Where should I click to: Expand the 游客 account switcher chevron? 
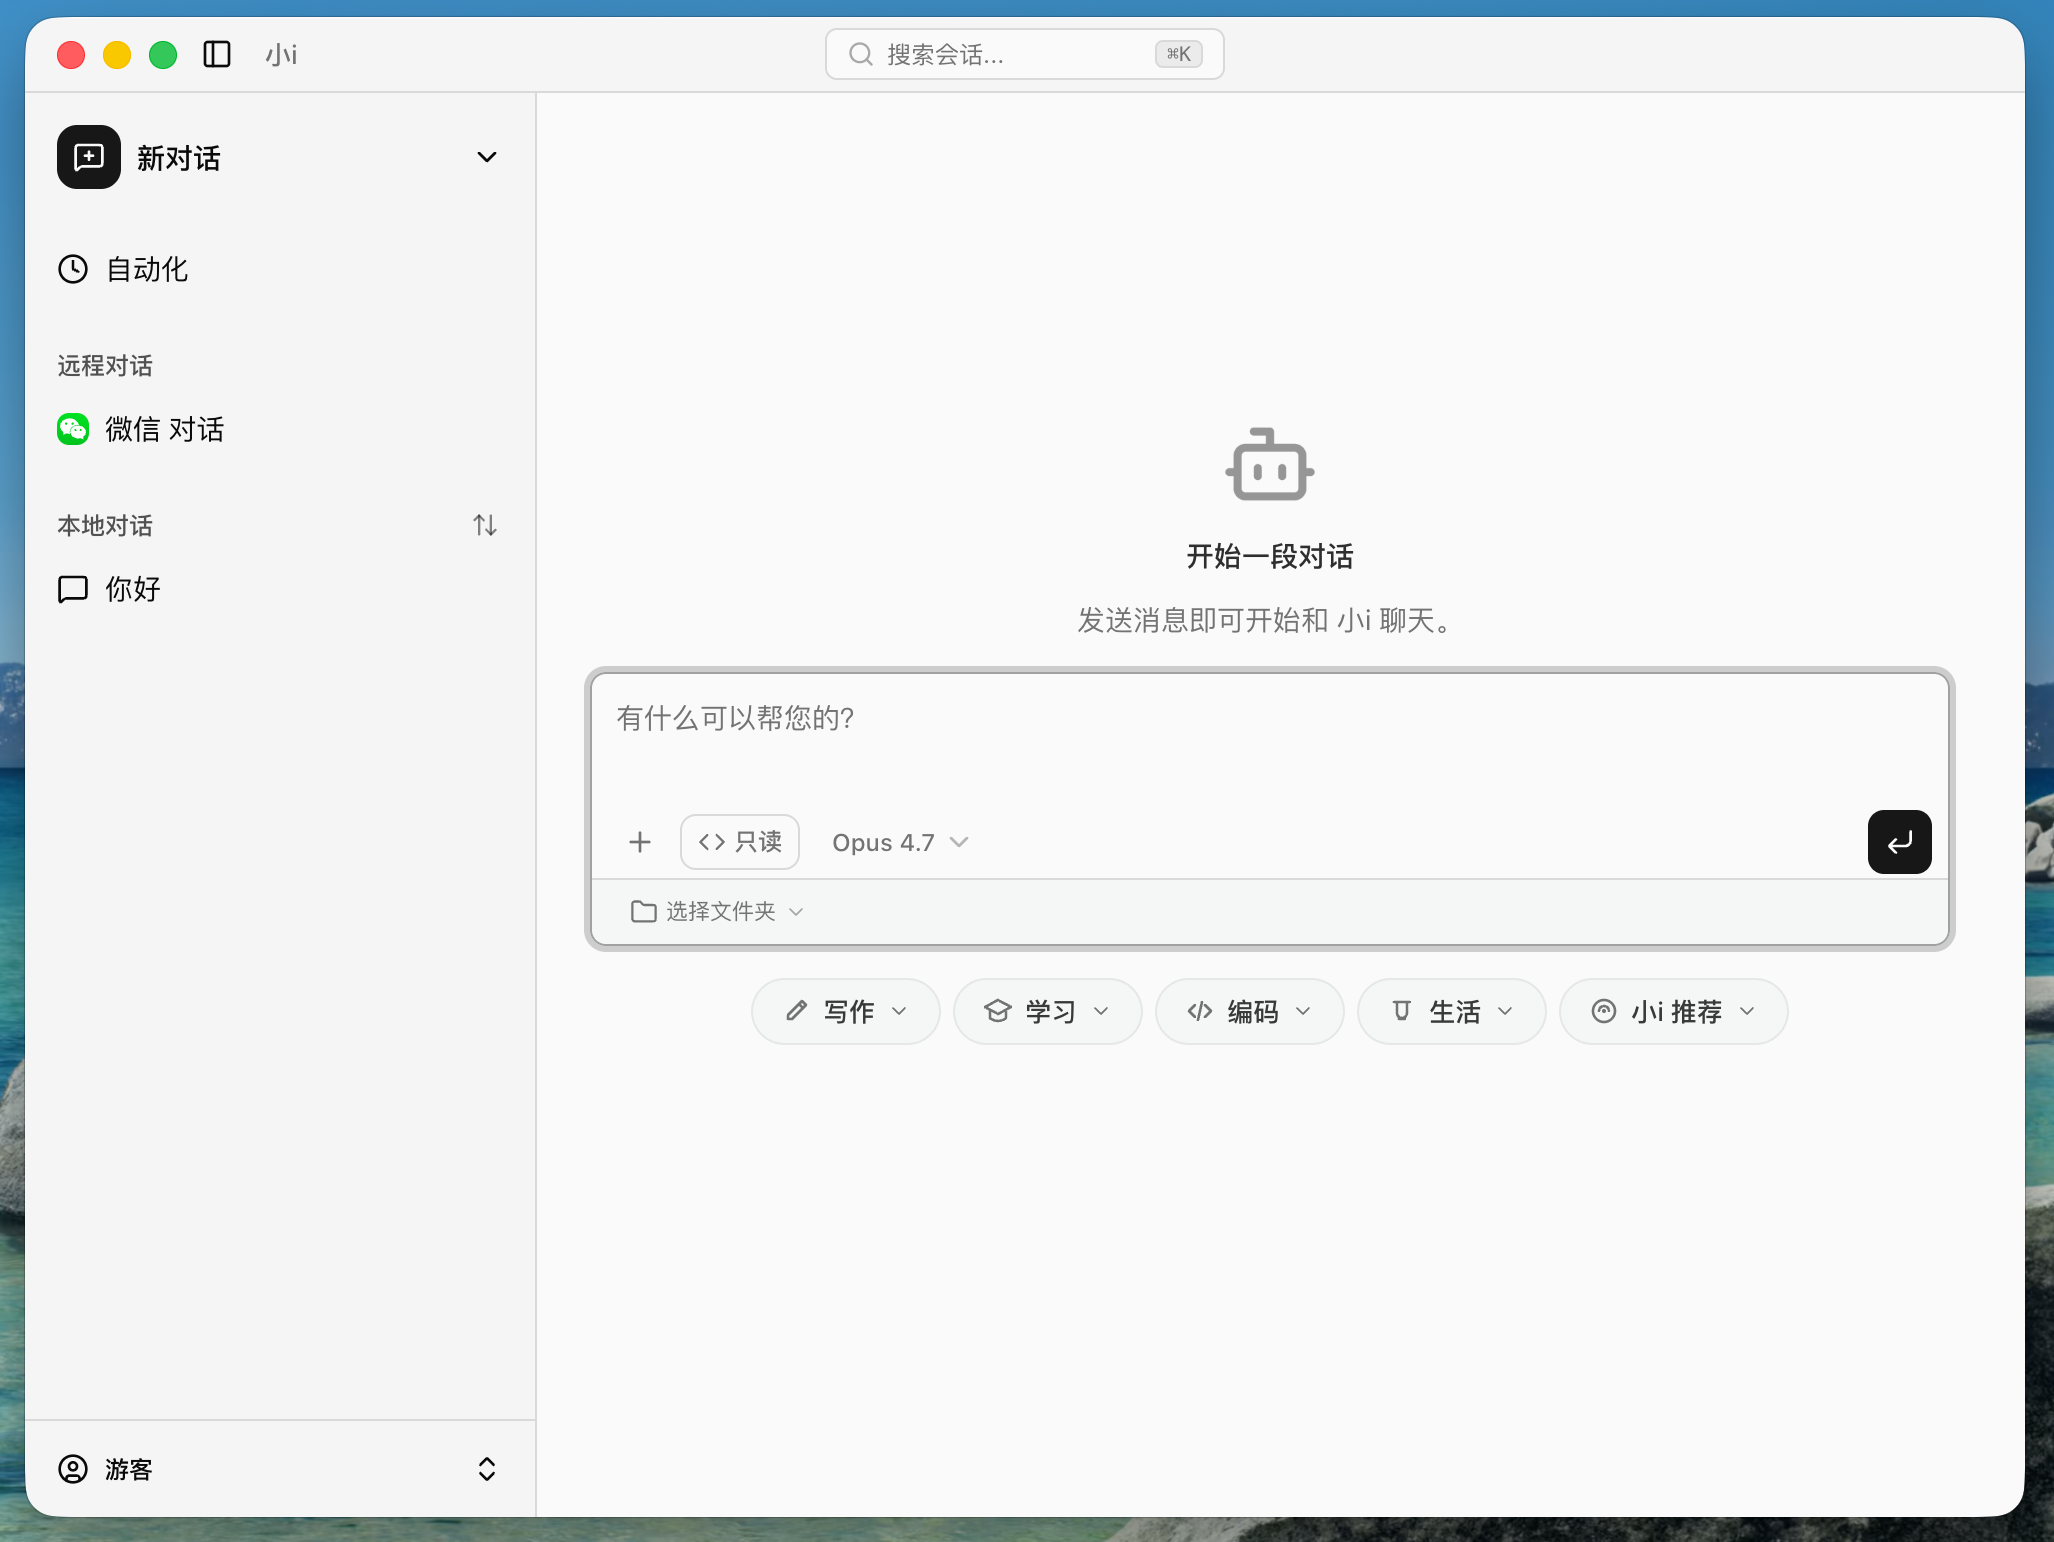(x=487, y=1470)
